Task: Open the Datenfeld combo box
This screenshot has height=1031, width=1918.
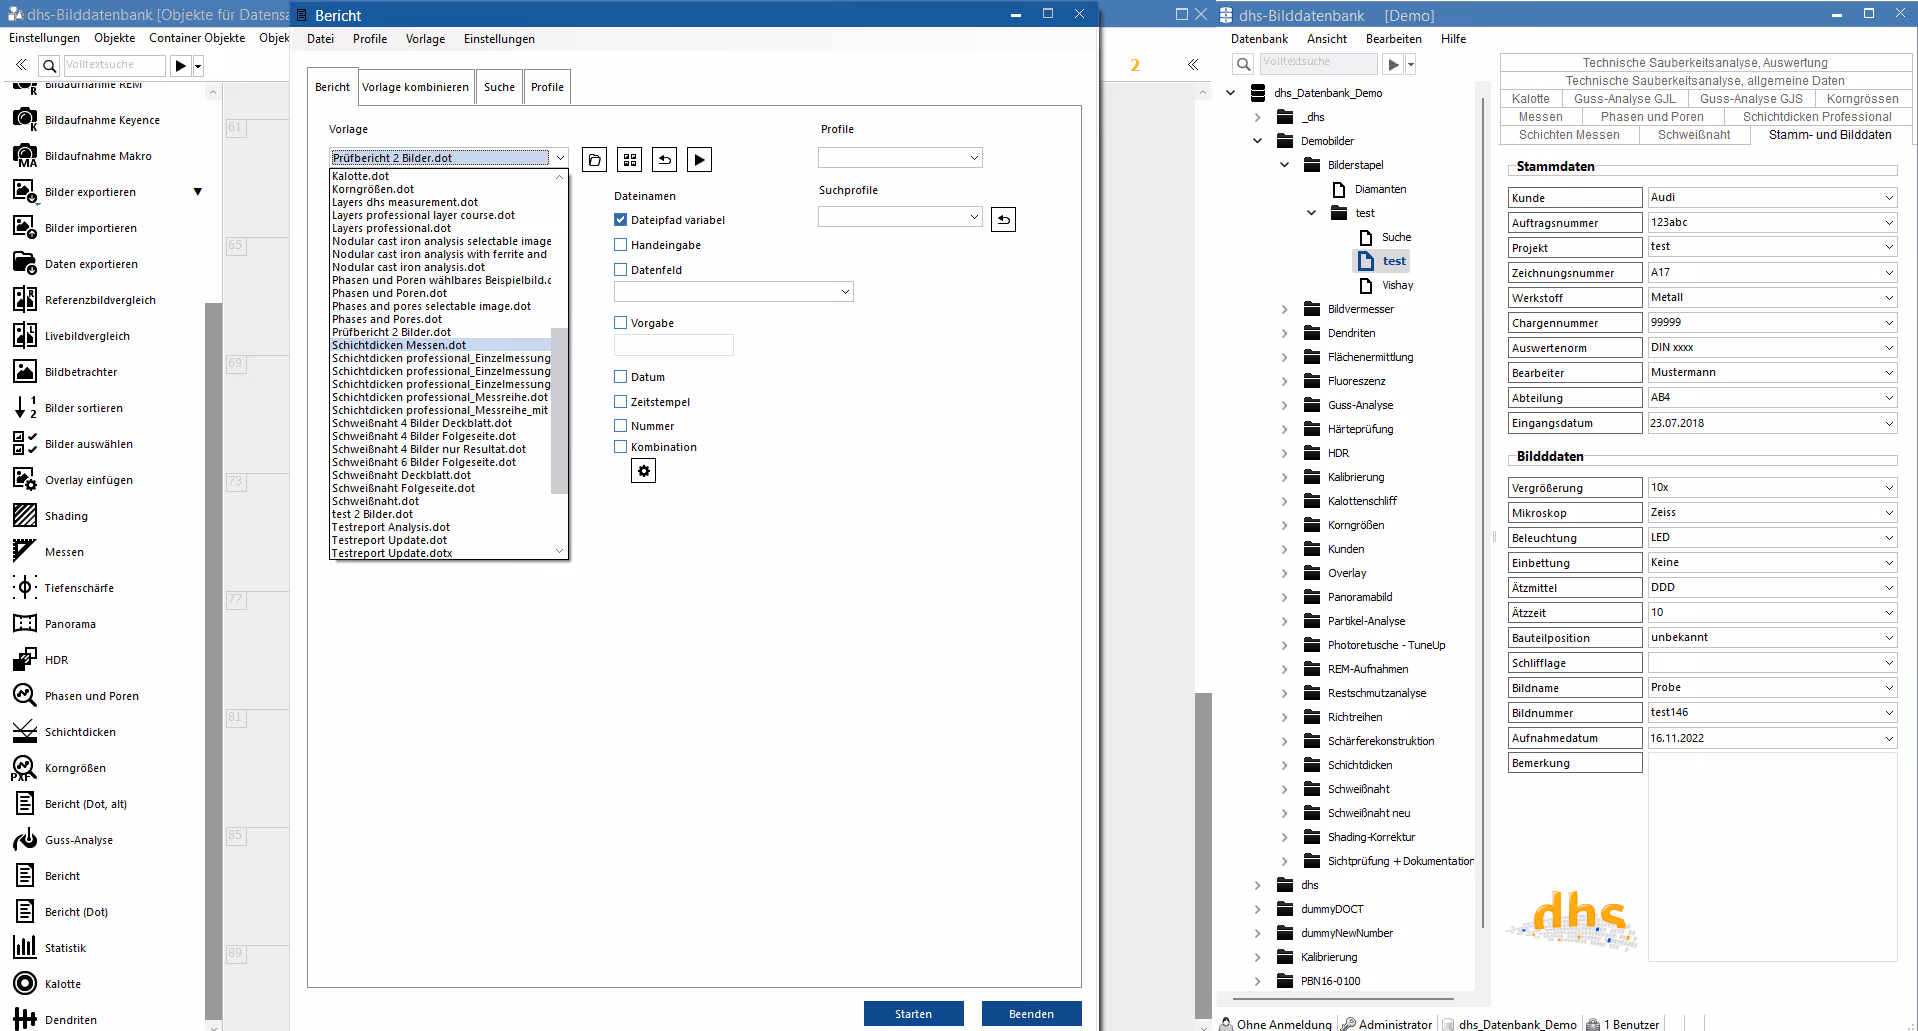Action: tap(733, 292)
